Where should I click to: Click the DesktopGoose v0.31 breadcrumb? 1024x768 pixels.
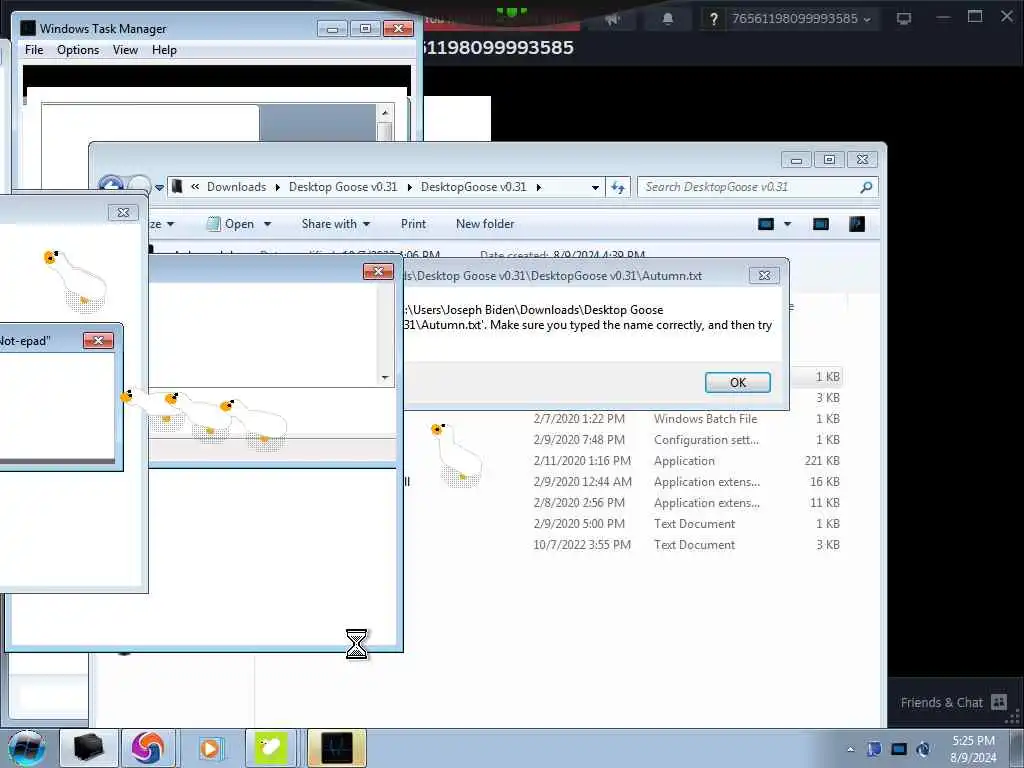click(x=473, y=187)
